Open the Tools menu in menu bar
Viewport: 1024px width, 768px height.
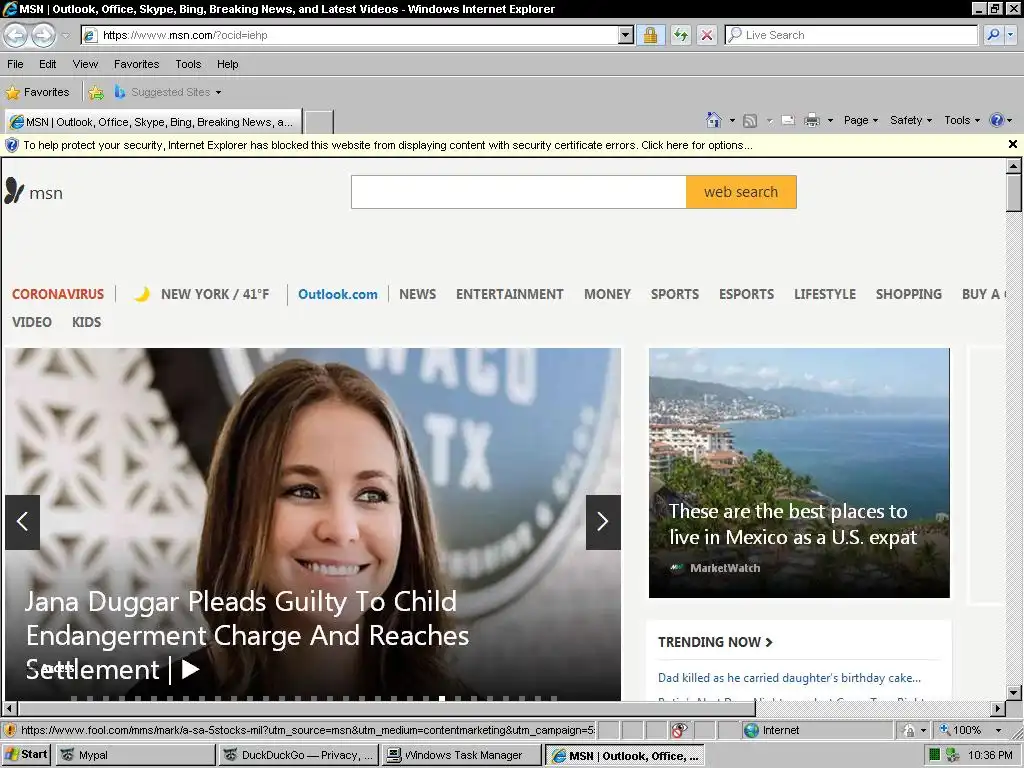(x=188, y=64)
